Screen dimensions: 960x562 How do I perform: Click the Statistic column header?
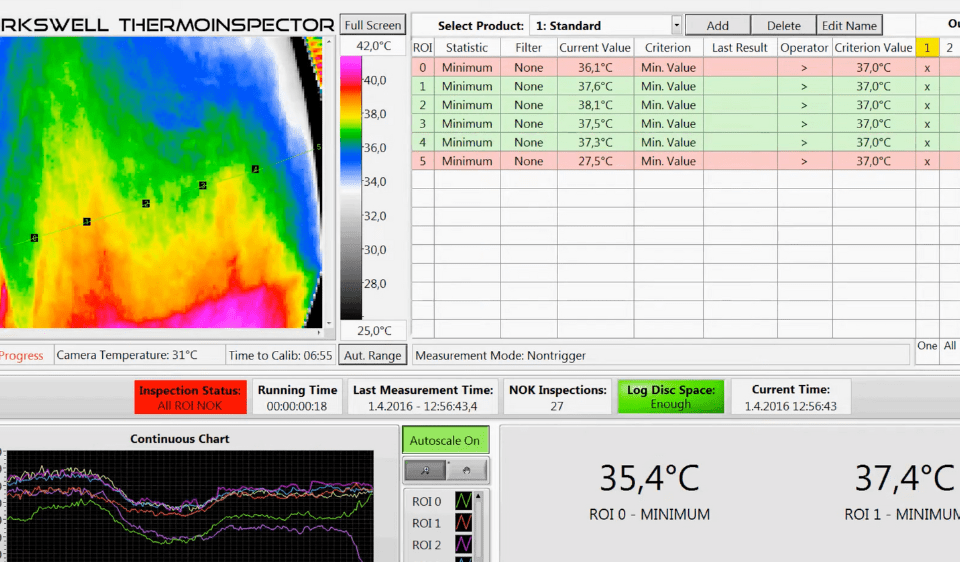467,48
